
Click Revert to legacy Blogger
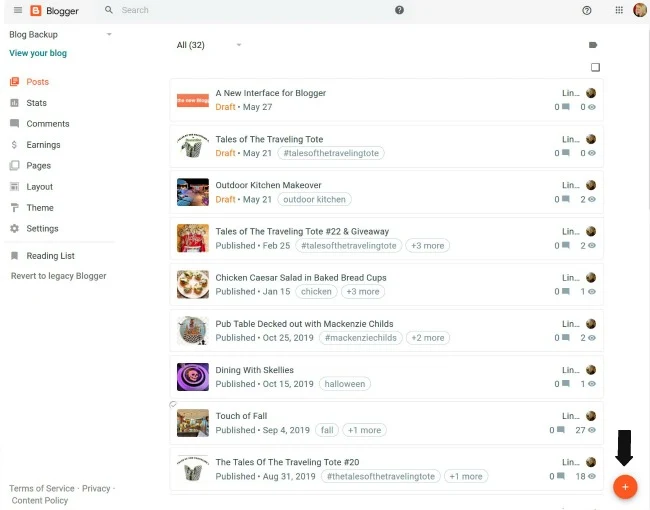click(x=58, y=276)
